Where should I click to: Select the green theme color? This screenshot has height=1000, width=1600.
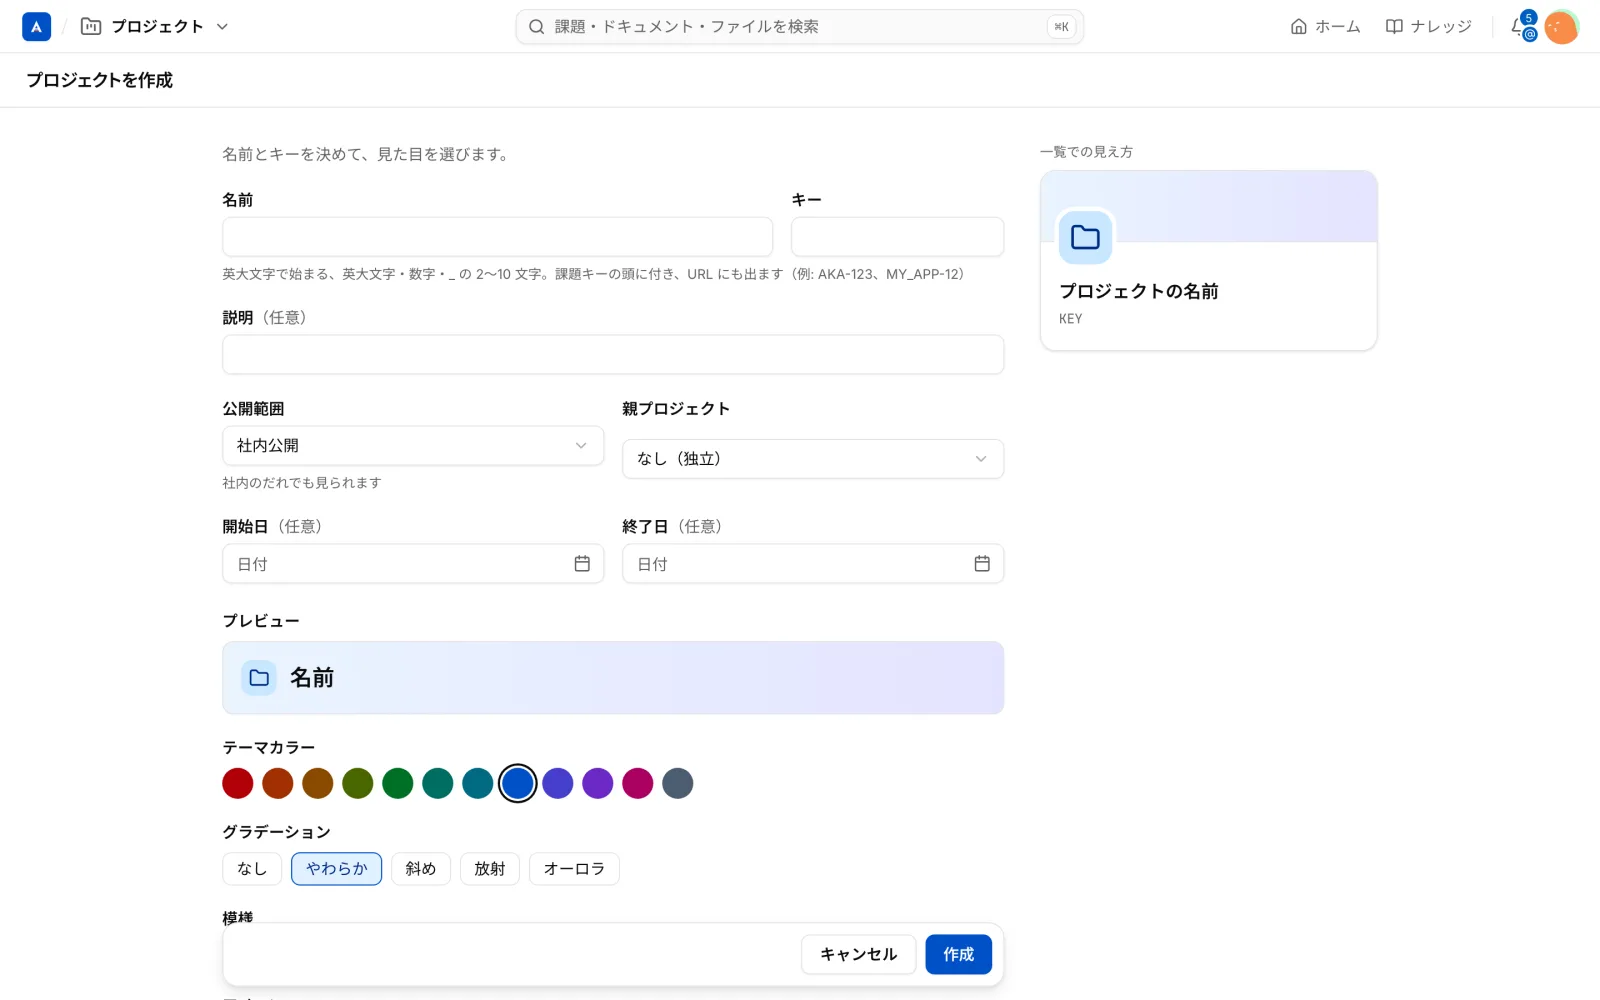click(398, 783)
